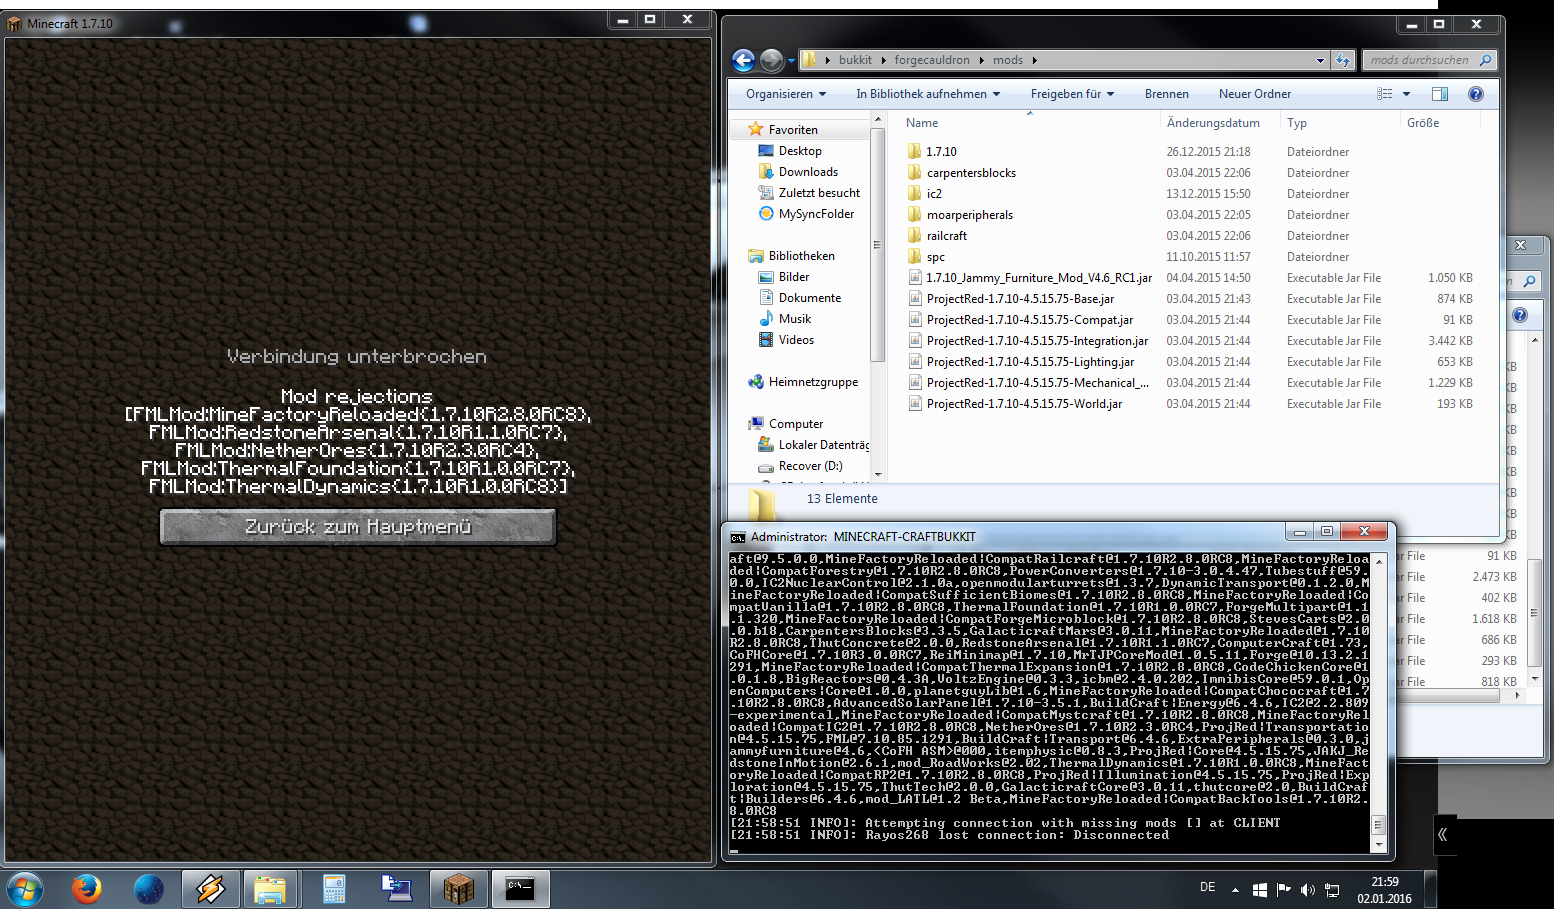Select the carpentersblocks folder

point(971,173)
